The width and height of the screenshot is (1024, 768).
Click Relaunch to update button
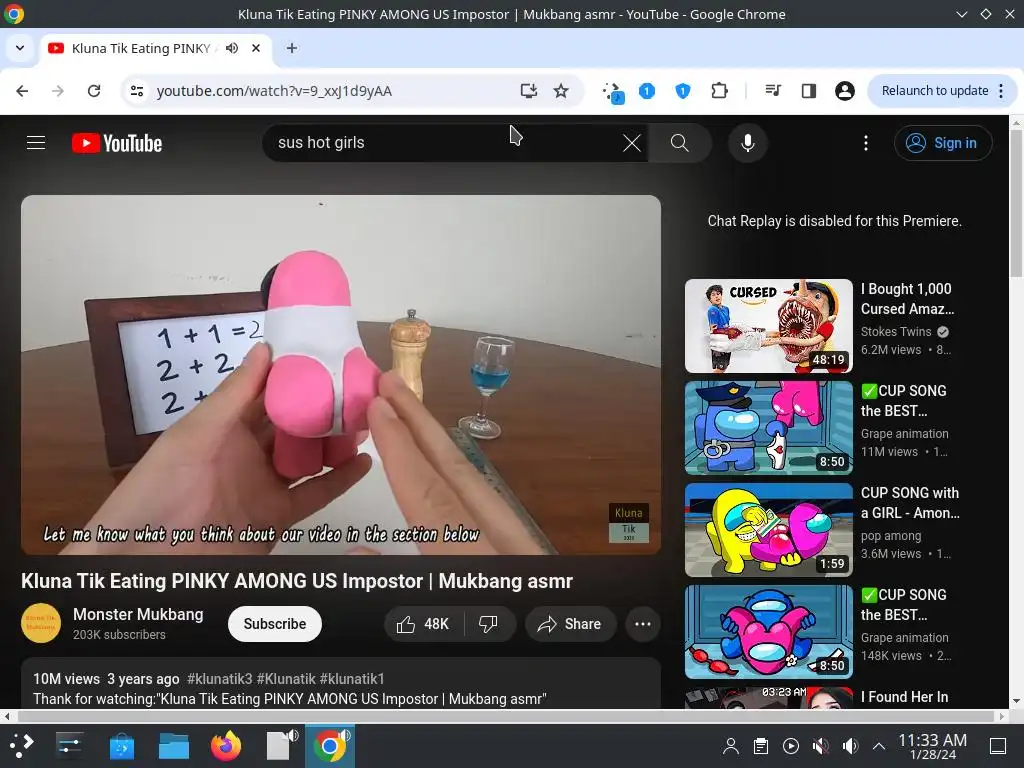pos(935,91)
